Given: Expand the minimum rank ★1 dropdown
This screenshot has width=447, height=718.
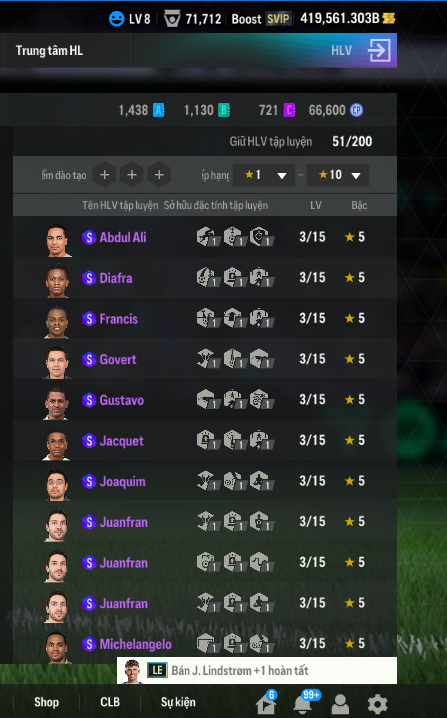Looking at the screenshot, I should (264, 175).
